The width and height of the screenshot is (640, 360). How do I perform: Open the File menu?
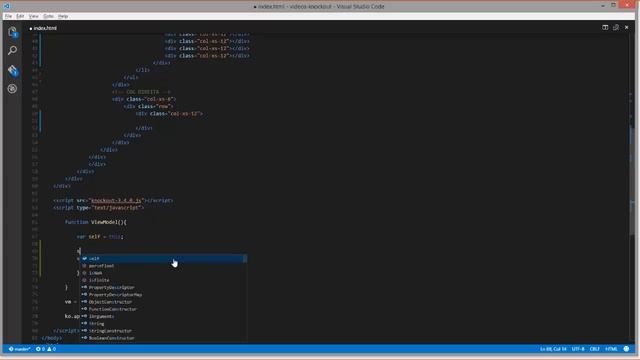pos(8,16)
